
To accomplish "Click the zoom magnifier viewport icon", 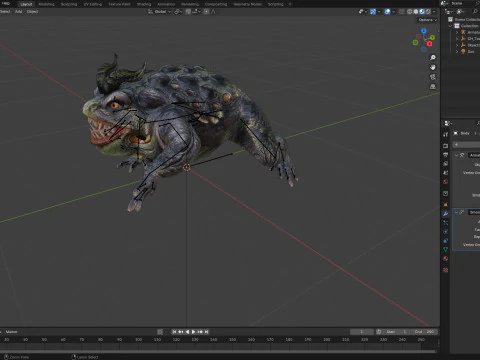I will coord(433,58).
